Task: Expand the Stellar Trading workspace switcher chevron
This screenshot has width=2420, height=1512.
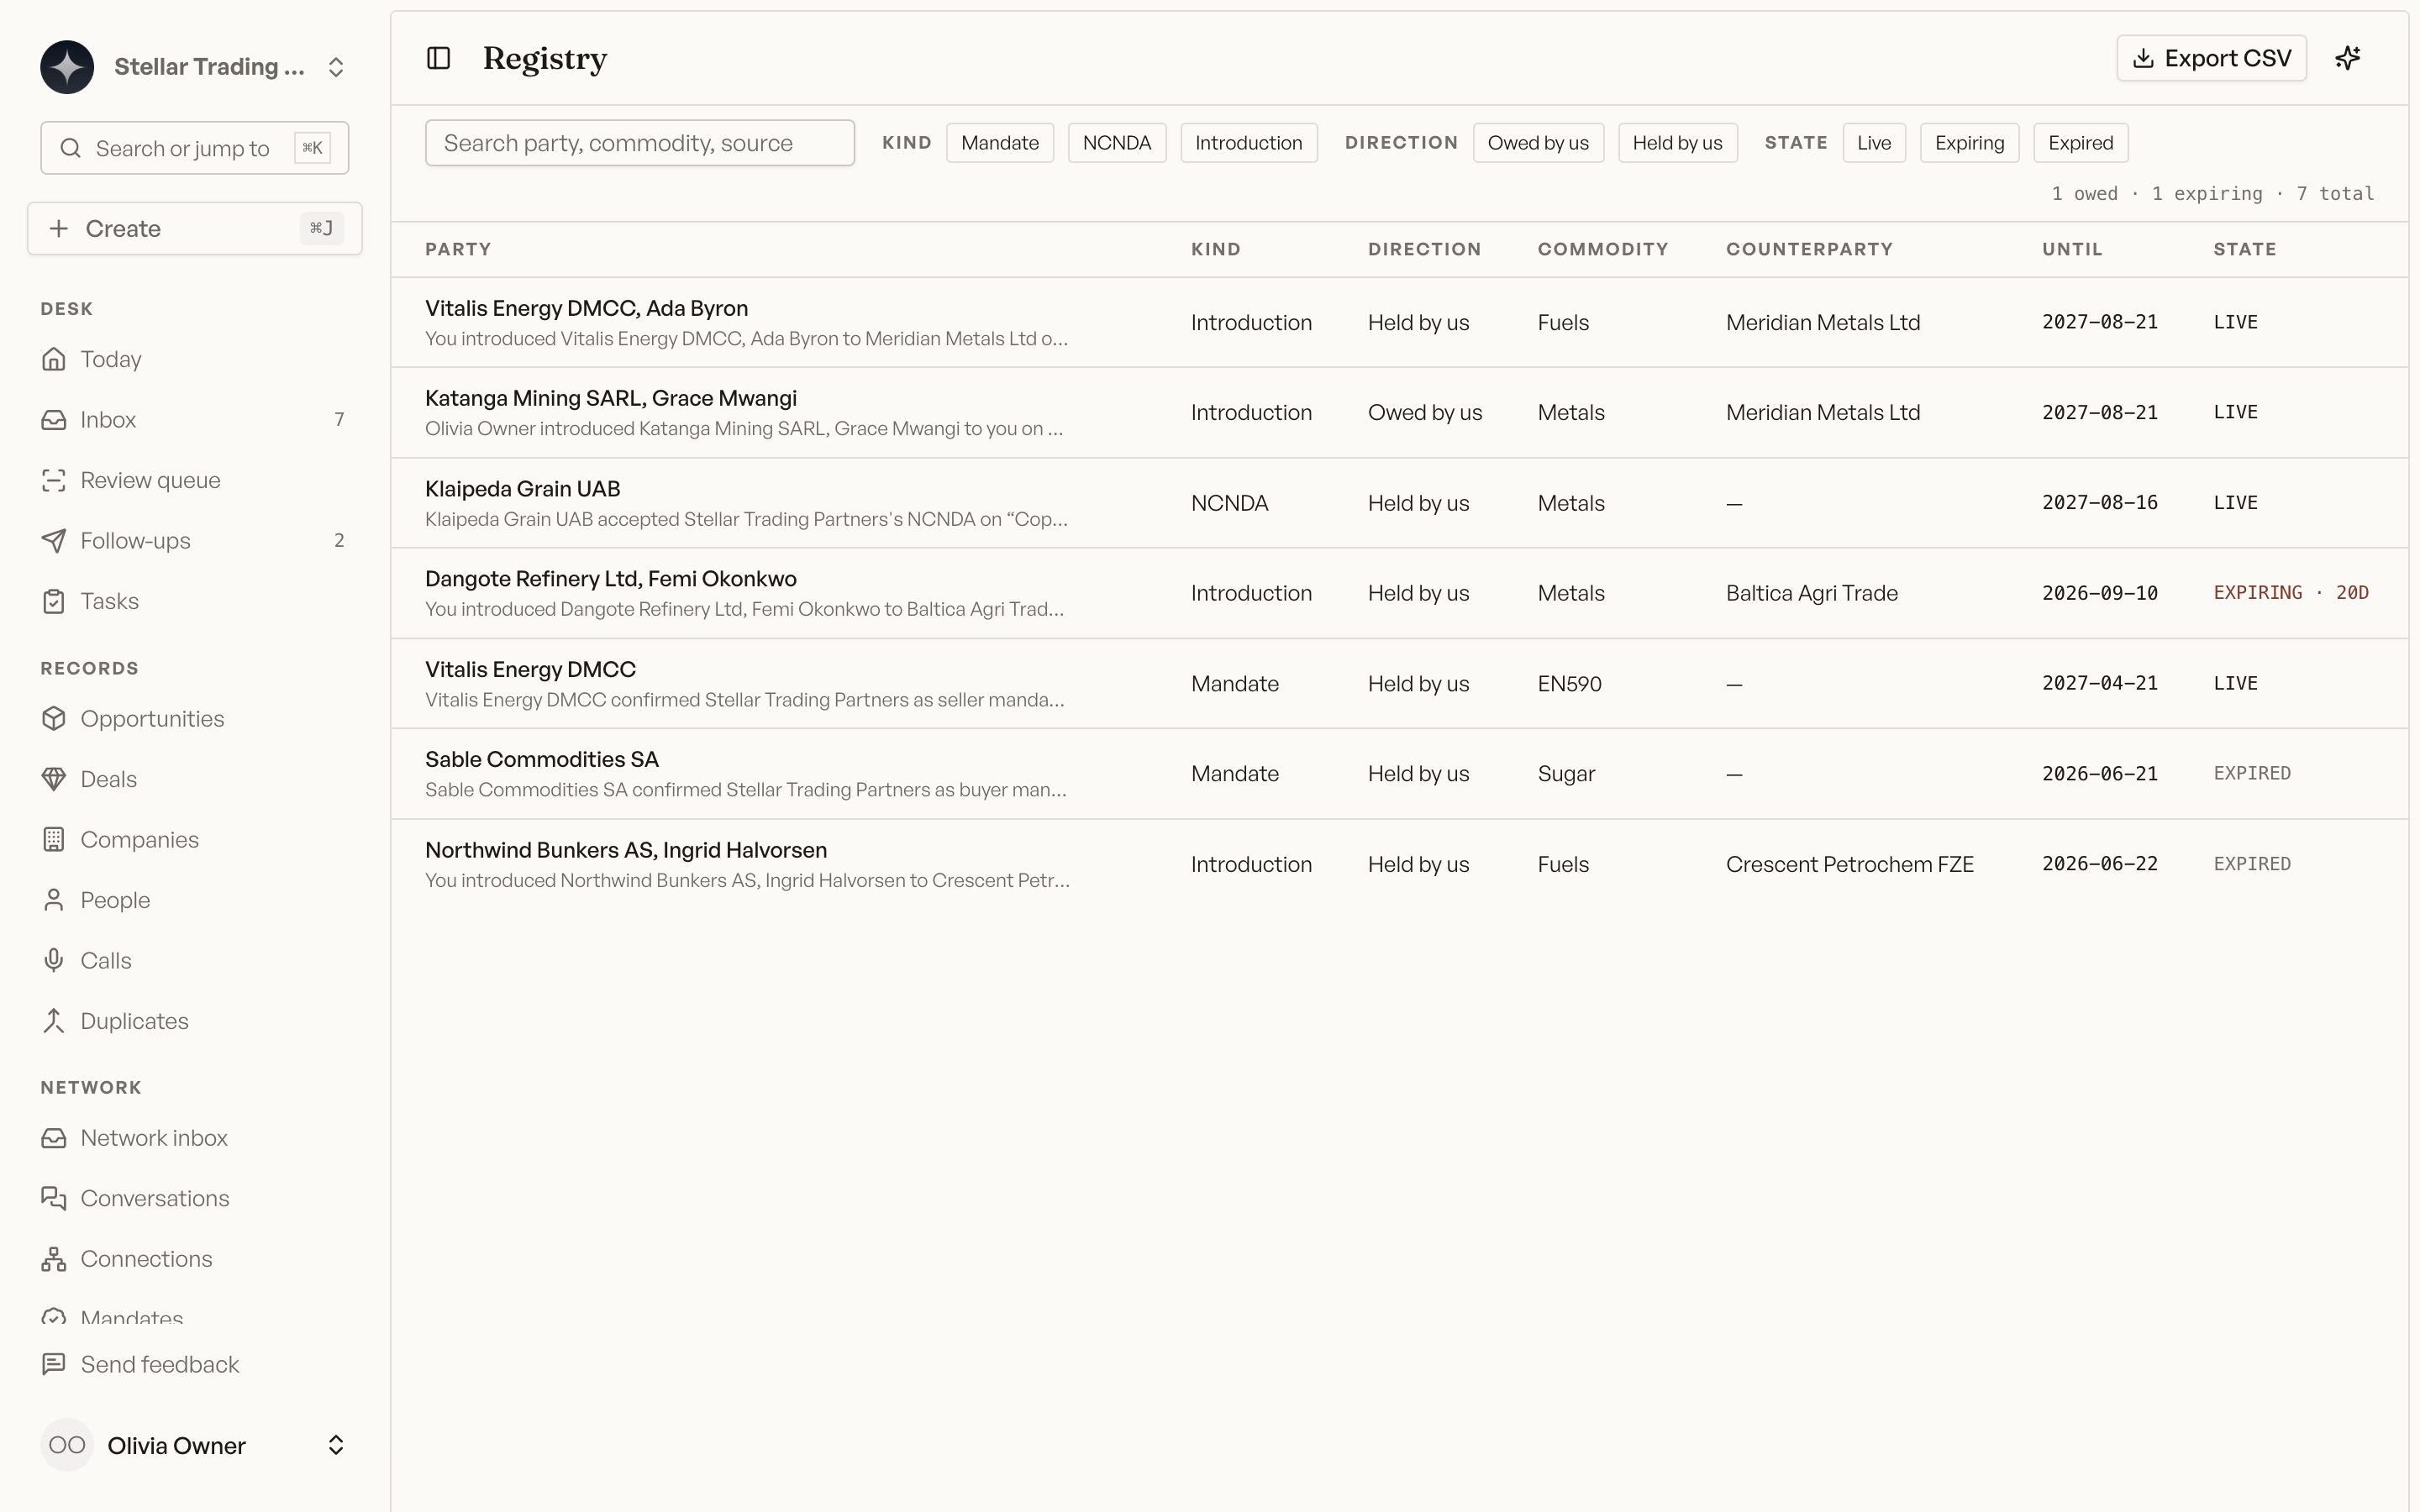Action: 336,67
